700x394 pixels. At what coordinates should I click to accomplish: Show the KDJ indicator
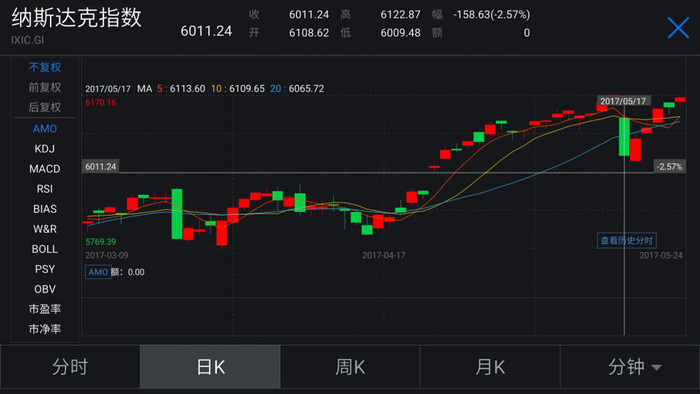point(45,149)
